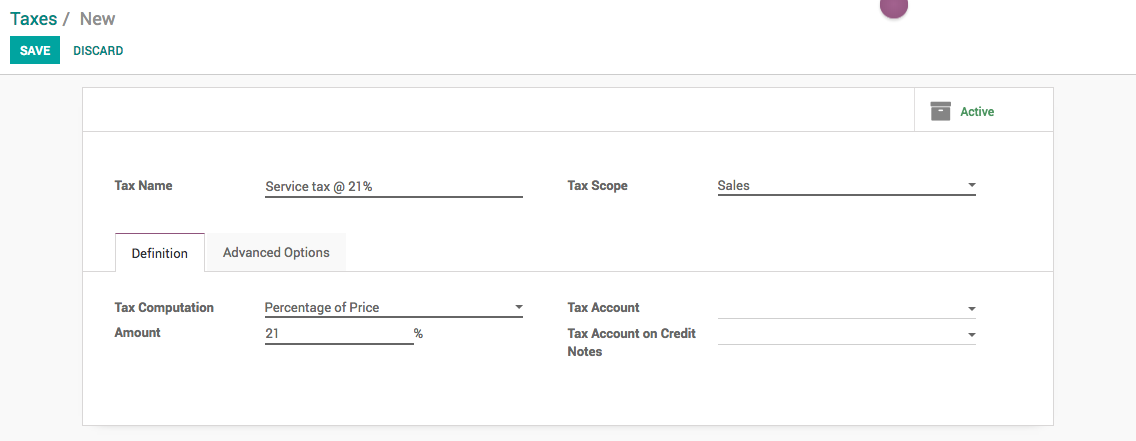Click the percent sign after Amount
The width and height of the screenshot is (1136, 441).
click(x=418, y=334)
